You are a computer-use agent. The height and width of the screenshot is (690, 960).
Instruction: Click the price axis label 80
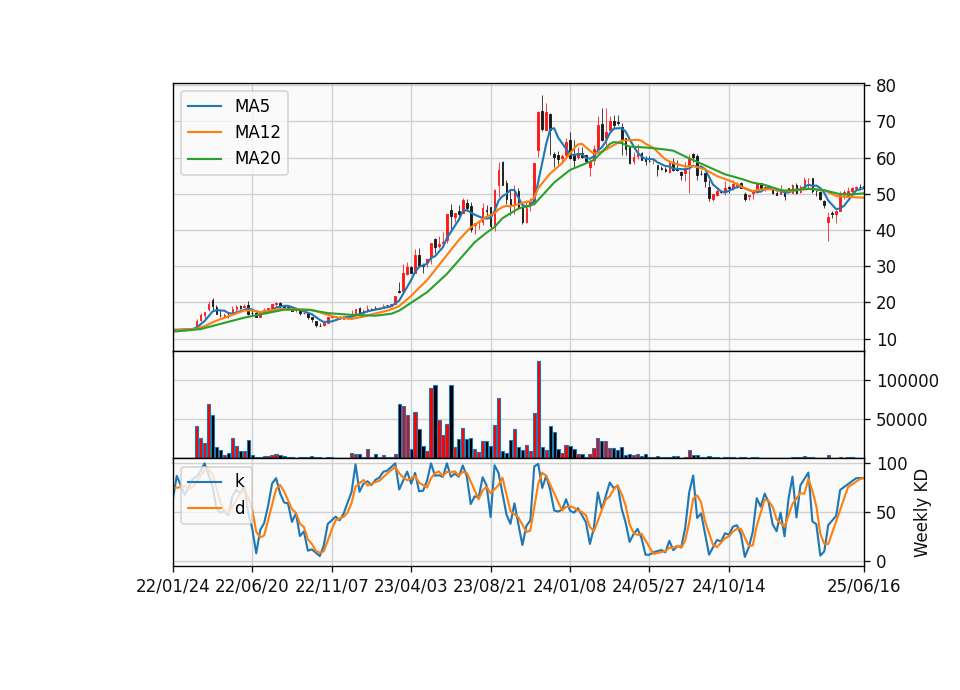(x=886, y=86)
